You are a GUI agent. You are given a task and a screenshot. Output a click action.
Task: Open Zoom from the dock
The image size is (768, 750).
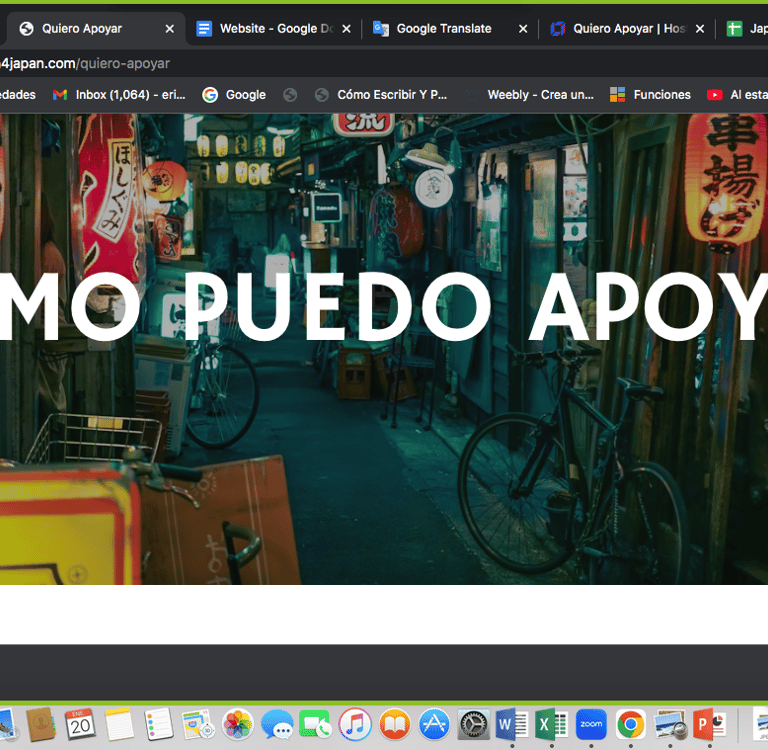[x=591, y=723]
